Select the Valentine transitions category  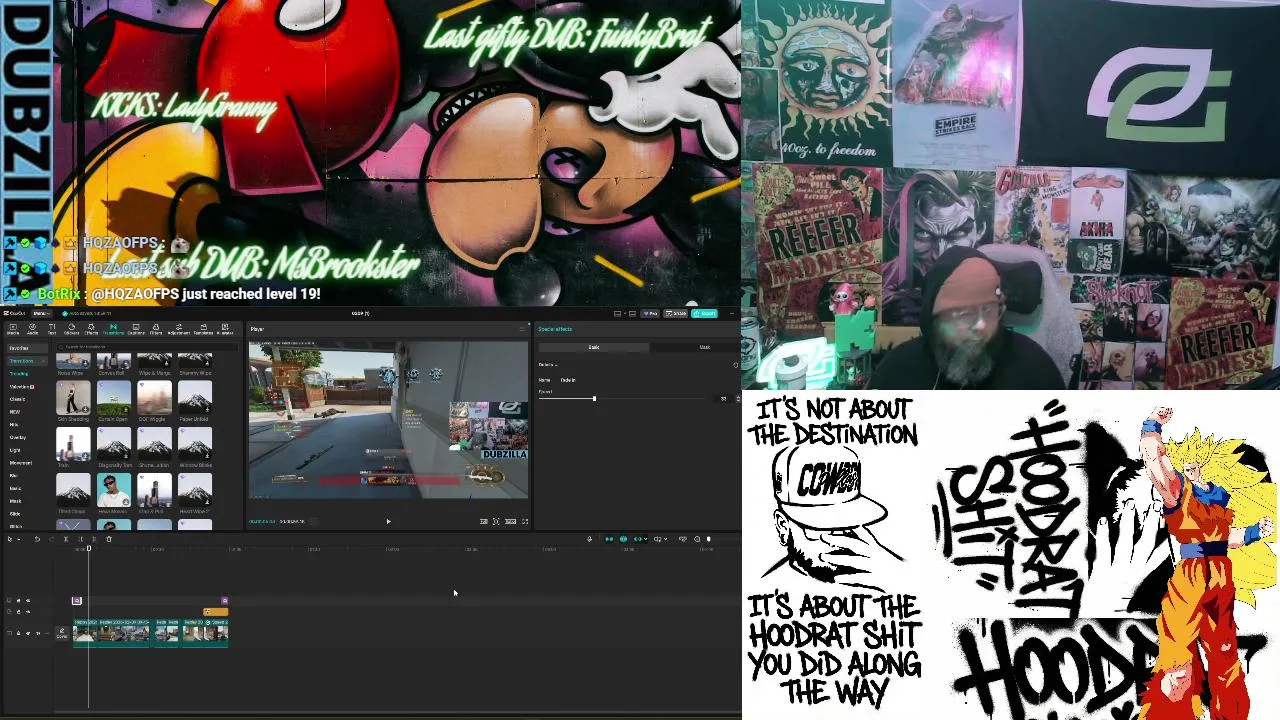(x=21, y=387)
